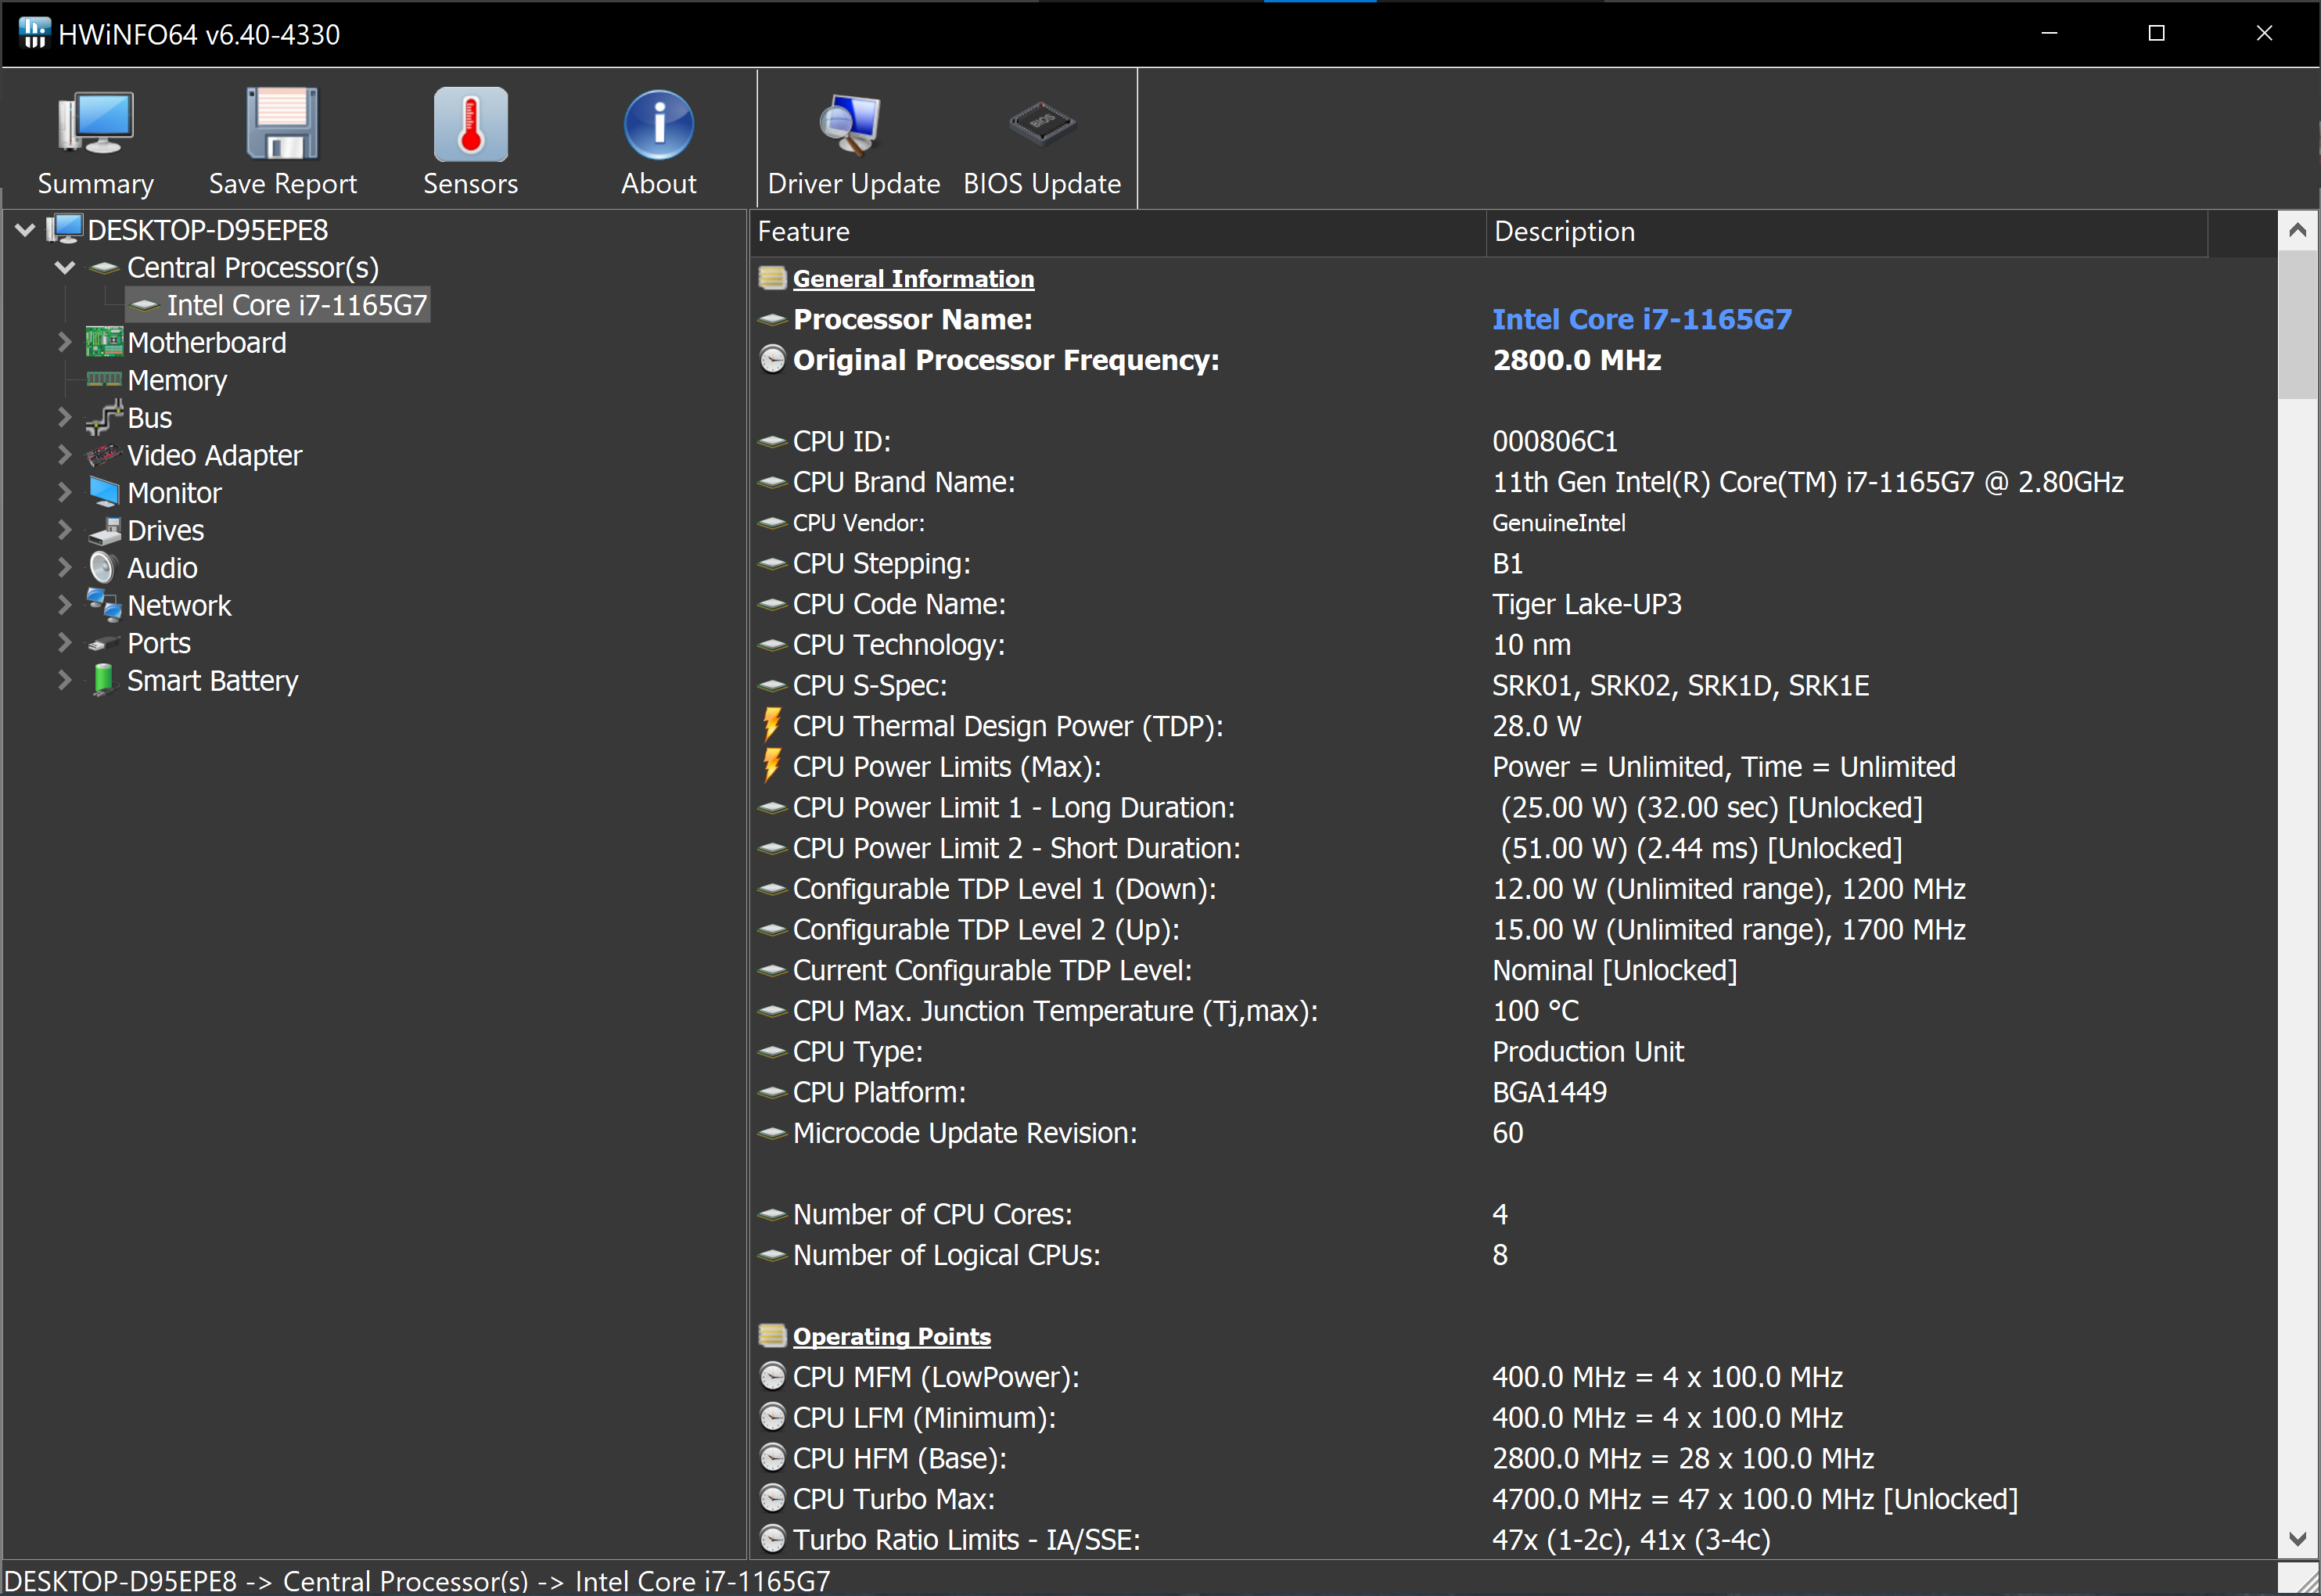The image size is (2321, 1596).
Task: Launch Driver Update
Action: 853,142
